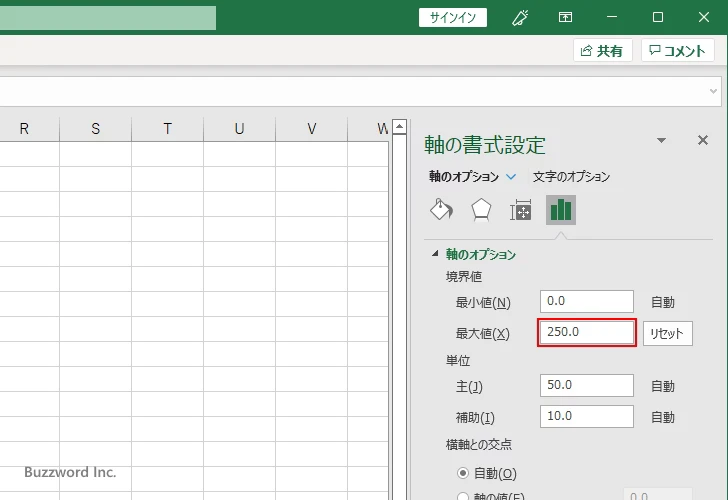Collapse the 軸のオプション section triangle
The width and height of the screenshot is (728, 500).
point(434,255)
